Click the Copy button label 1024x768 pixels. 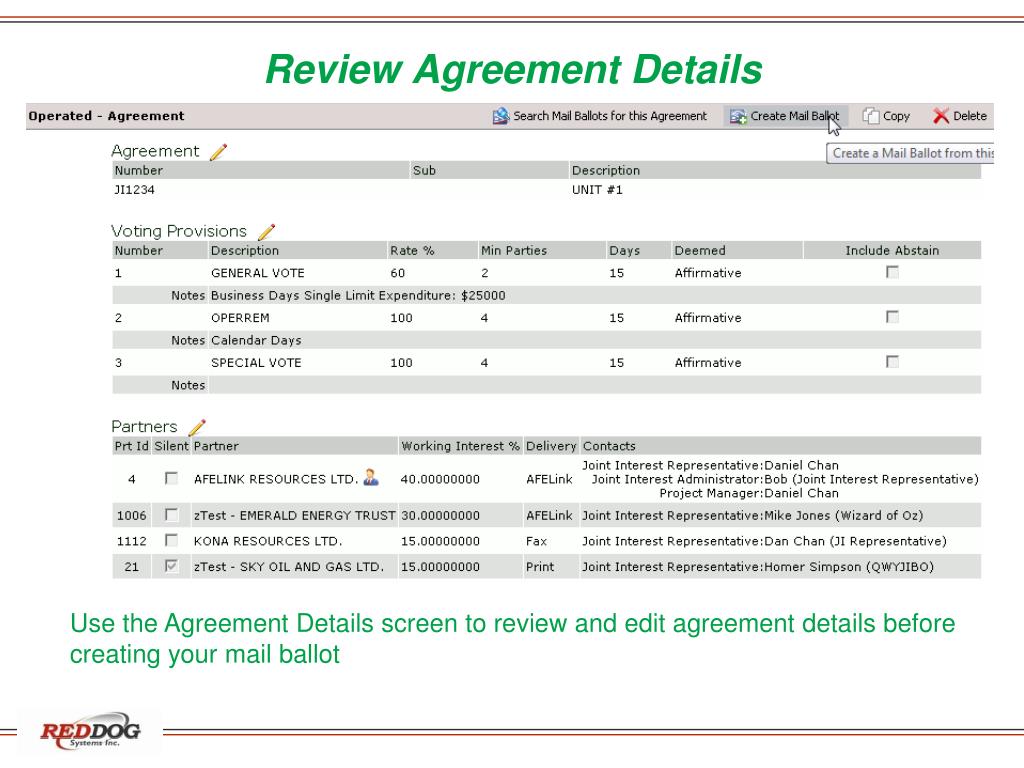(x=896, y=116)
